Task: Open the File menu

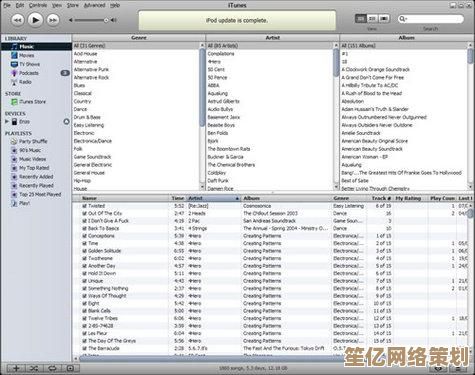Action: [7, 5]
